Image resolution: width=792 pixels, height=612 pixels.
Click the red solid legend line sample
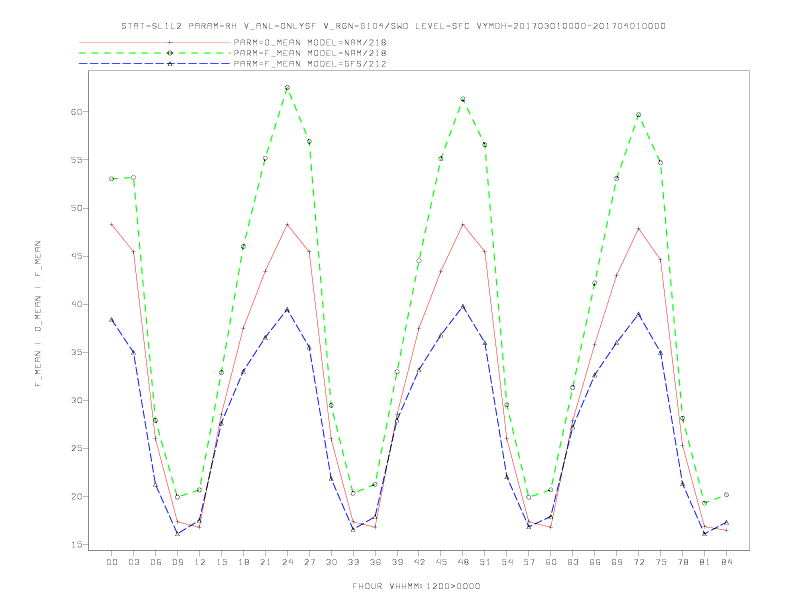(155, 42)
